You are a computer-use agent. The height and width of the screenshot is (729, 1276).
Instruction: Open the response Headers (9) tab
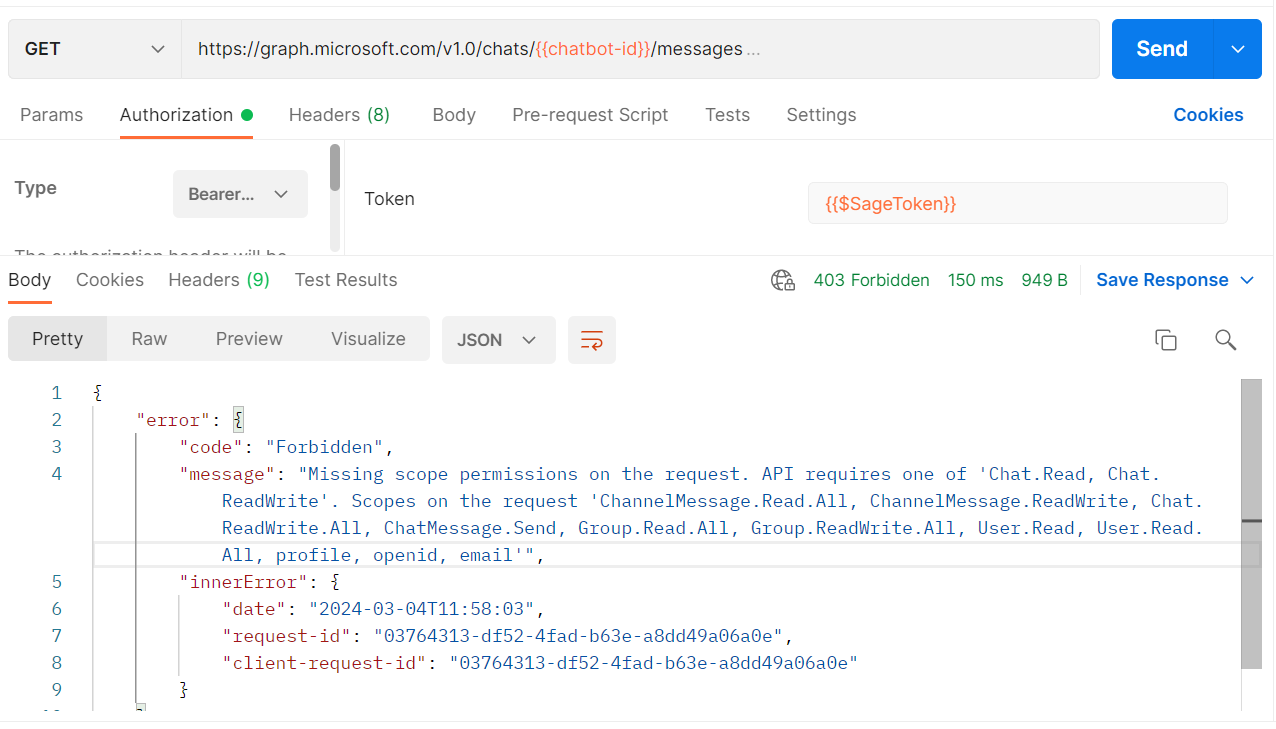tap(219, 280)
